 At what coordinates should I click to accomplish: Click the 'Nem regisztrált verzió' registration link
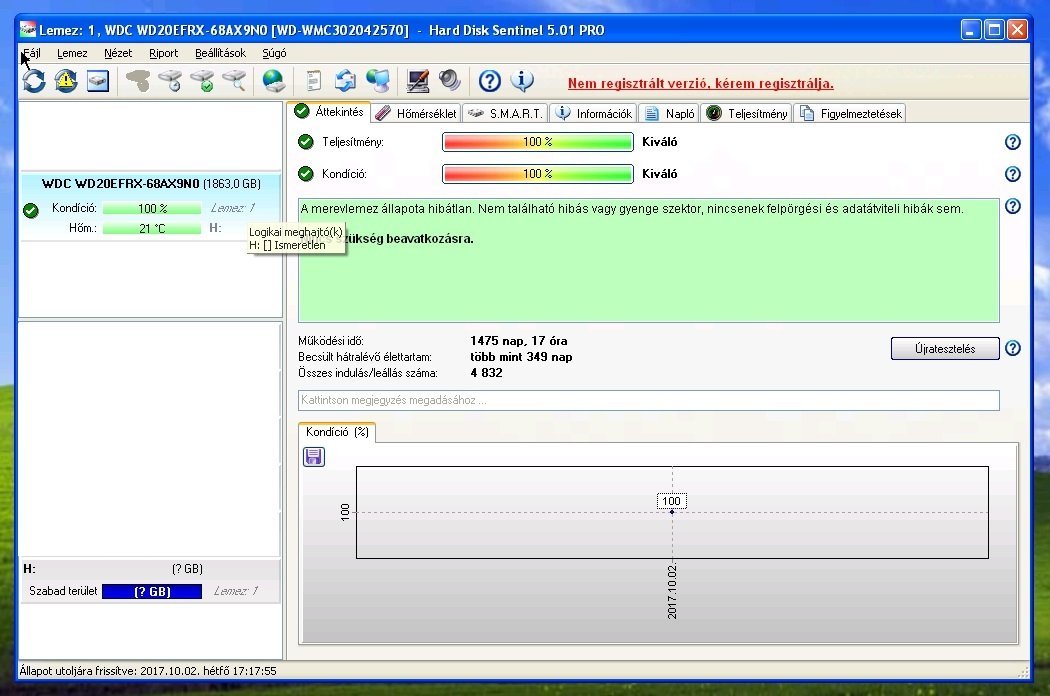[x=700, y=84]
